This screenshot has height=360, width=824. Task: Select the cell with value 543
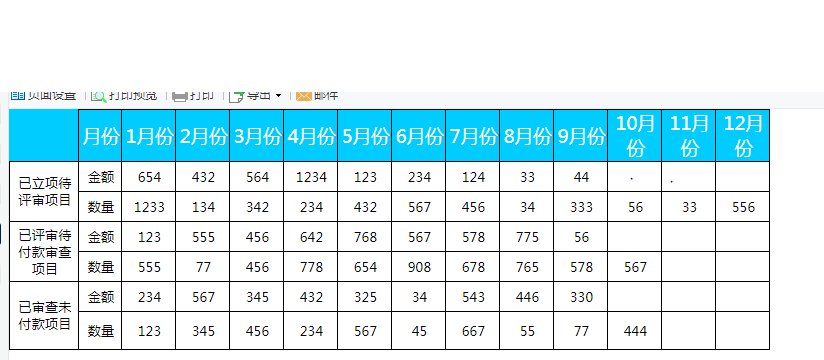click(473, 297)
